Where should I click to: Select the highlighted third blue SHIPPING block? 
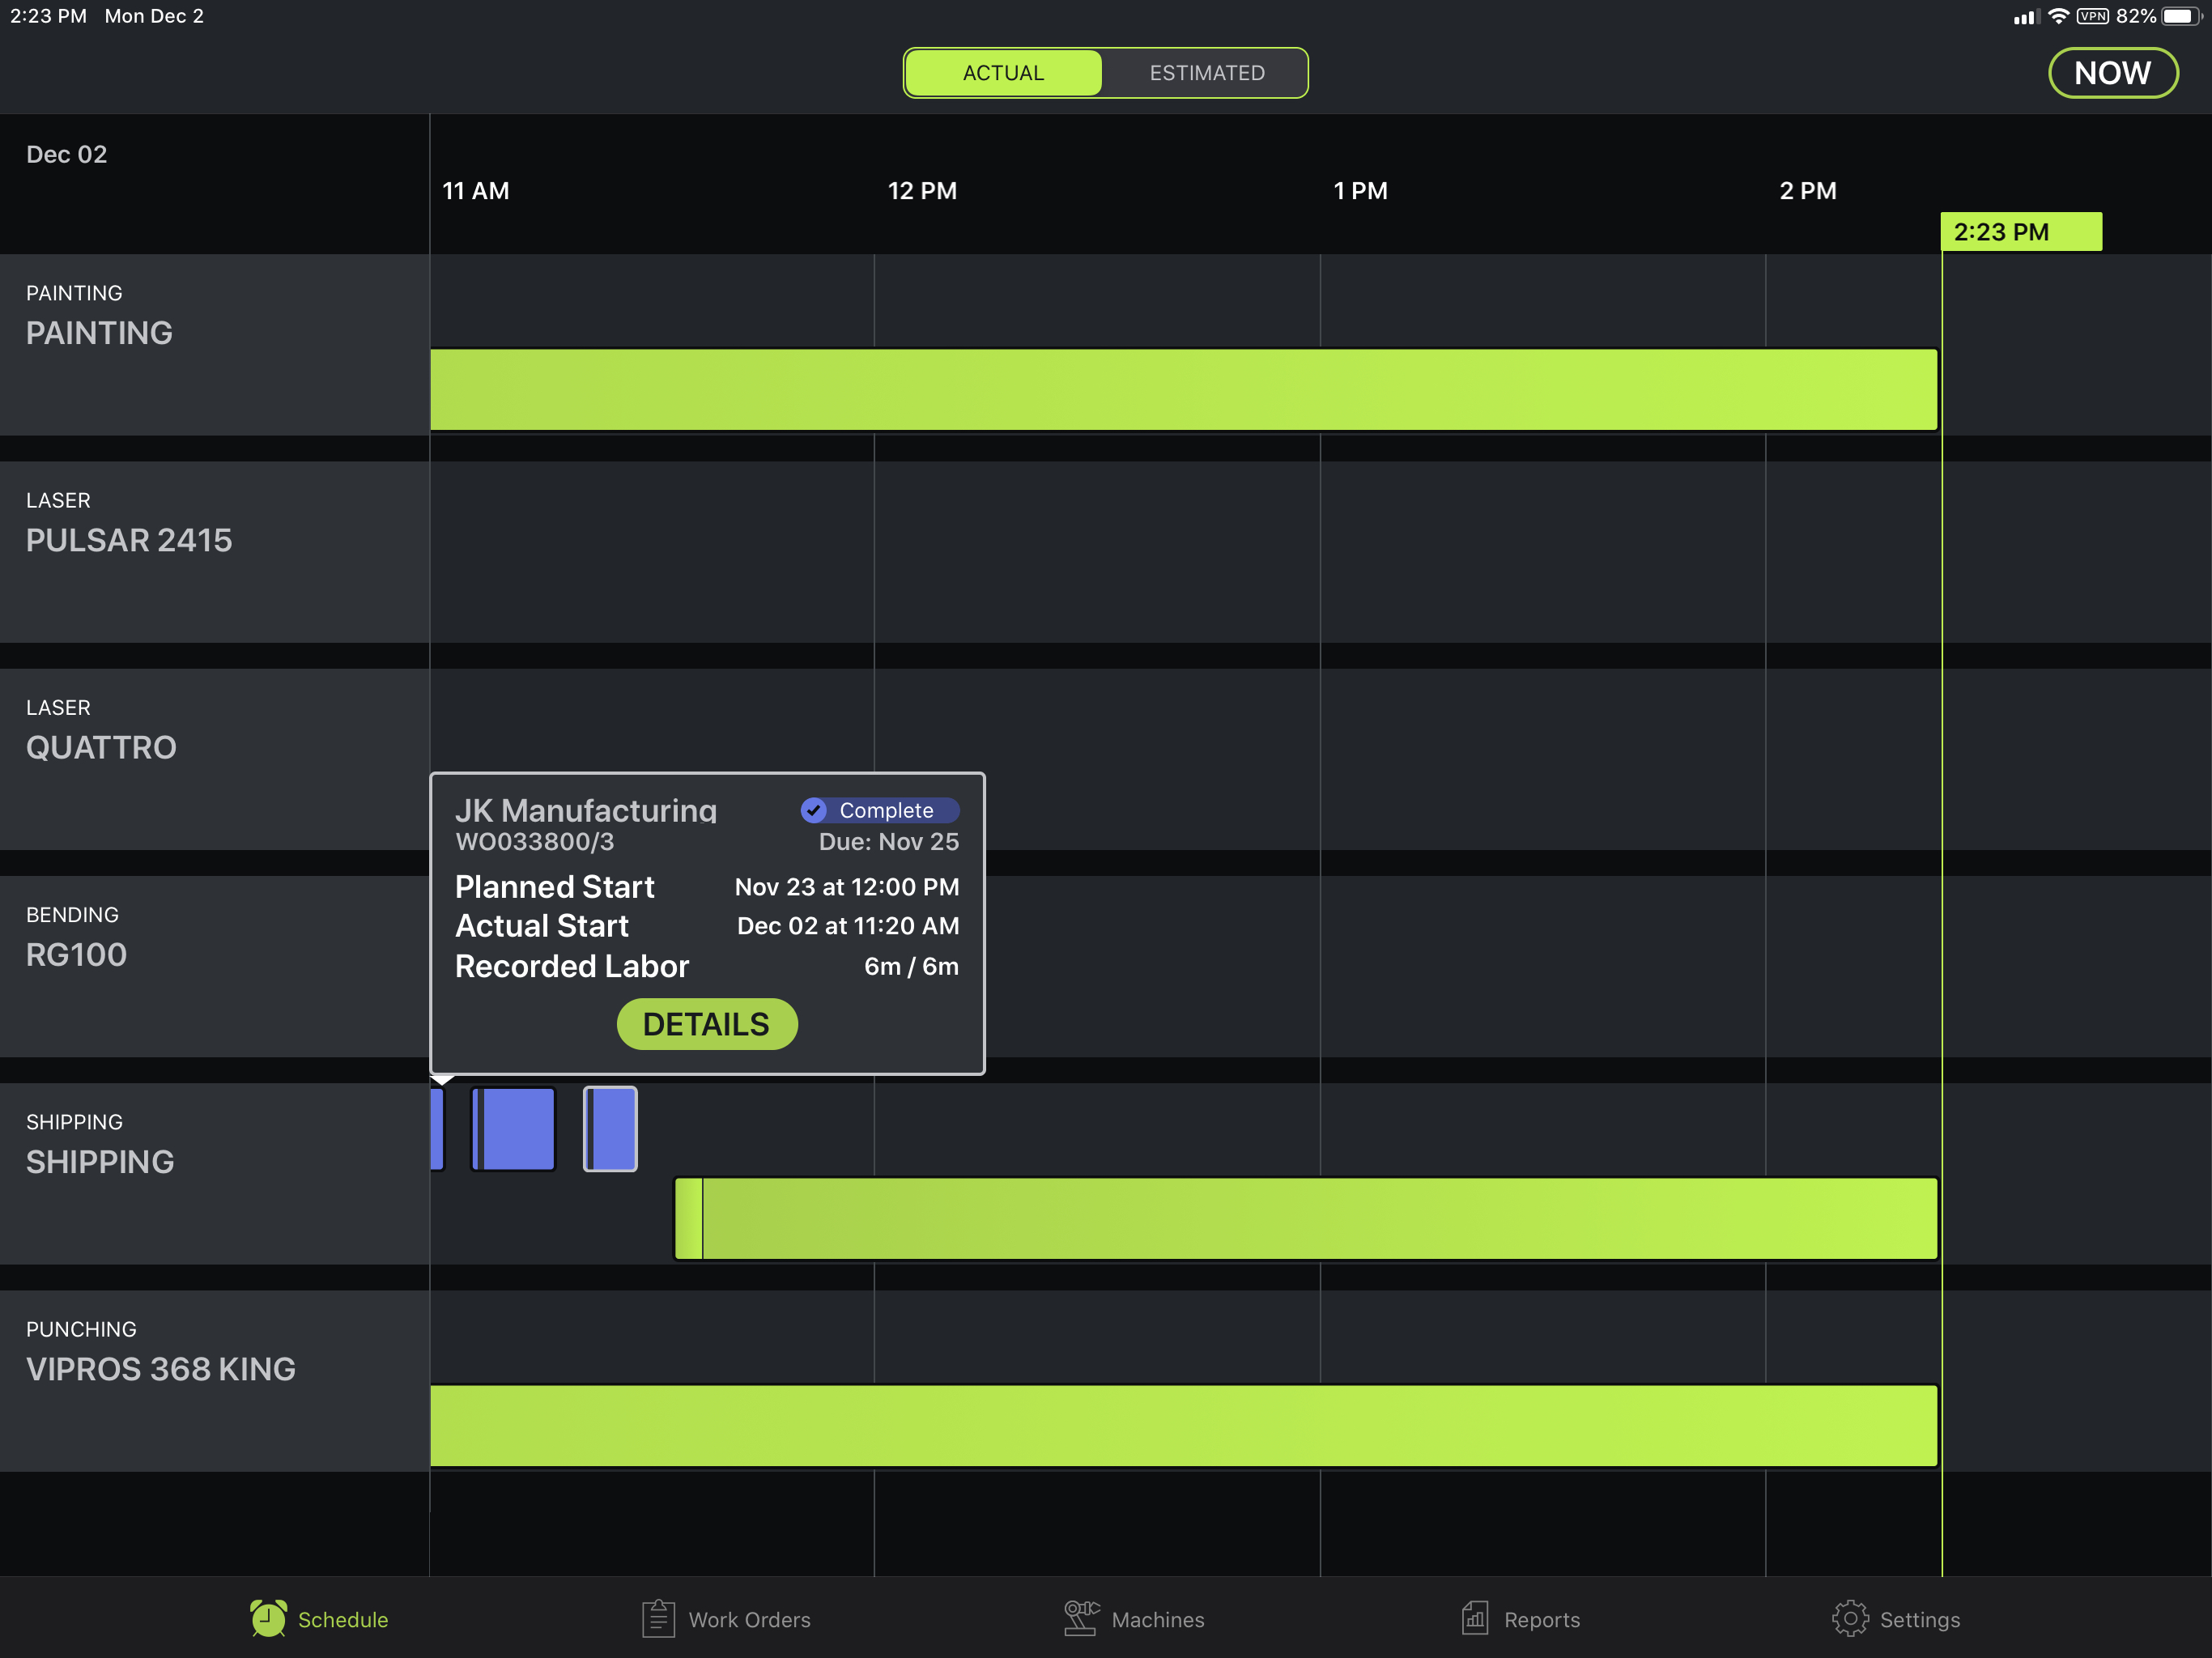coord(611,1129)
